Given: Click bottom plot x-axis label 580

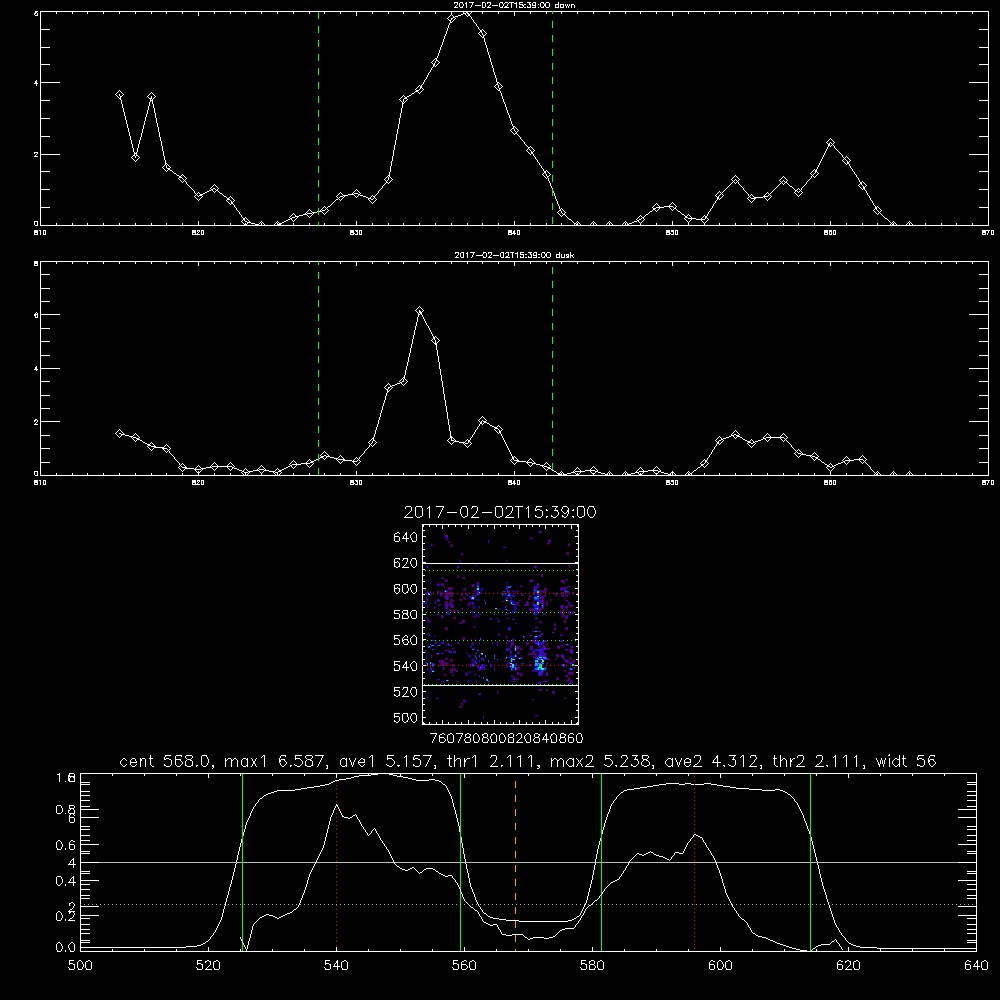Looking at the screenshot, I should point(592,966).
